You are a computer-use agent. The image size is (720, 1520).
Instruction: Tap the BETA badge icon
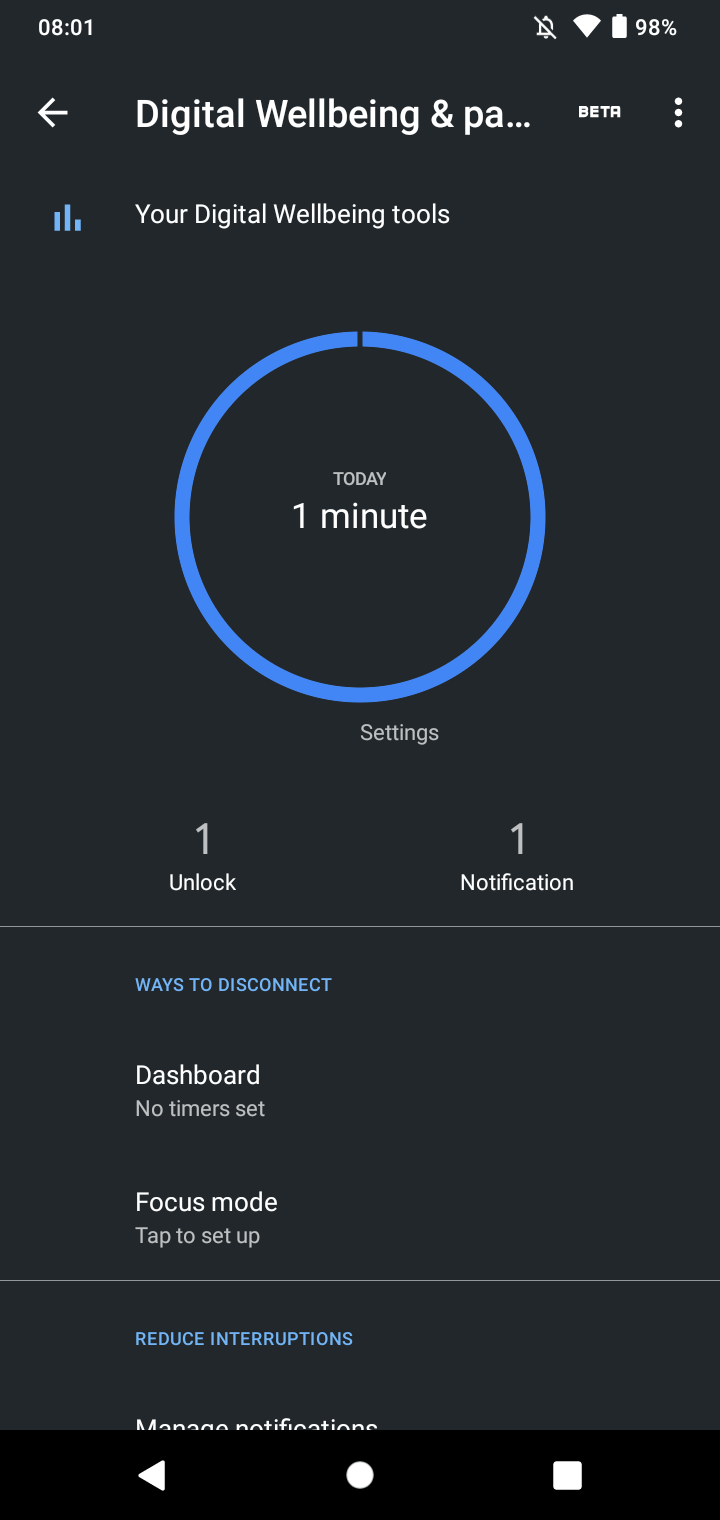[x=599, y=113]
